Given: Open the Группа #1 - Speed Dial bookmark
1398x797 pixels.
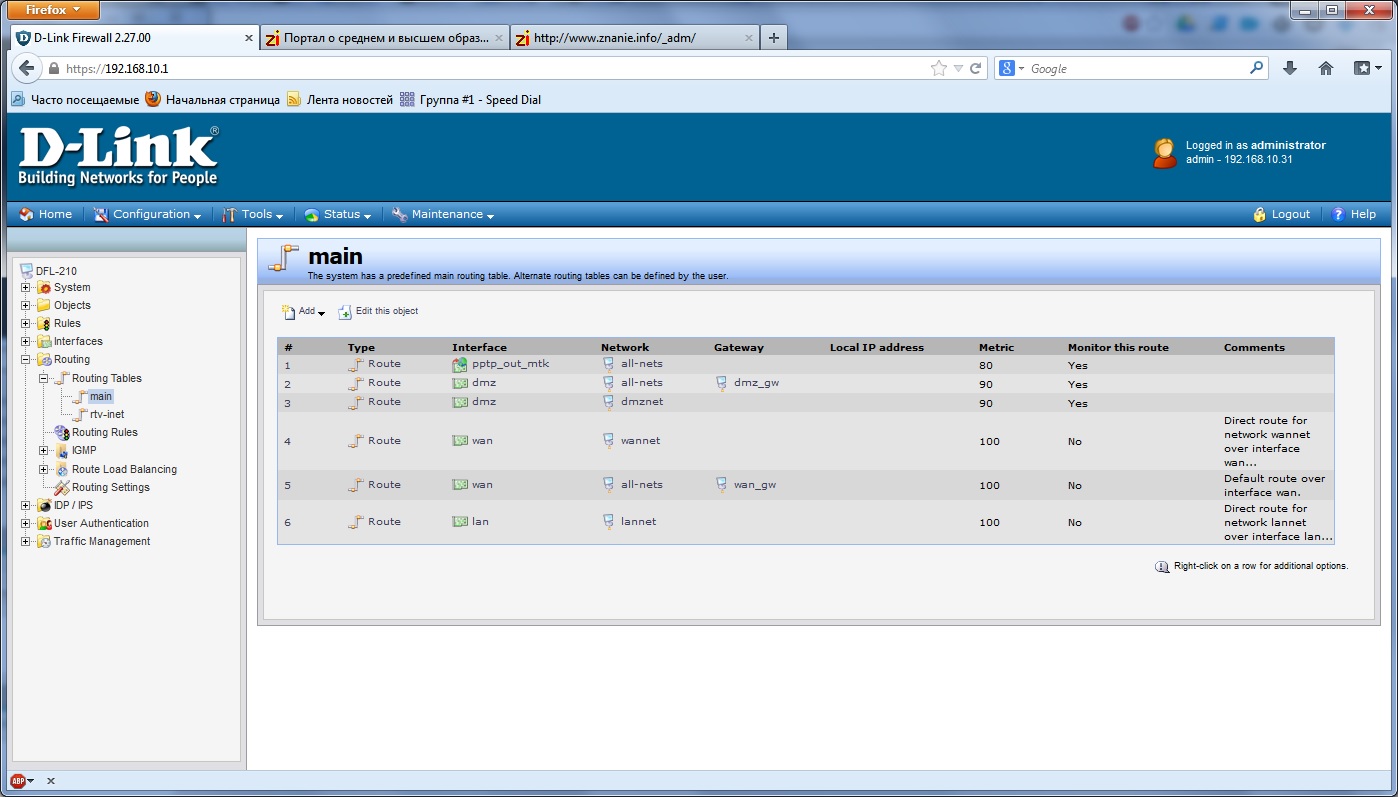Looking at the screenshot, I should 471,100.
